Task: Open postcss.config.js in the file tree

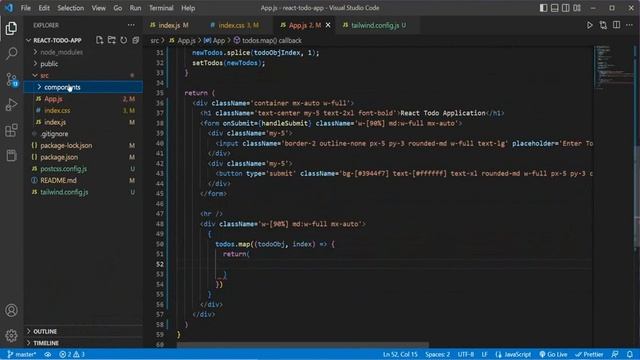Action: point(83,169)
